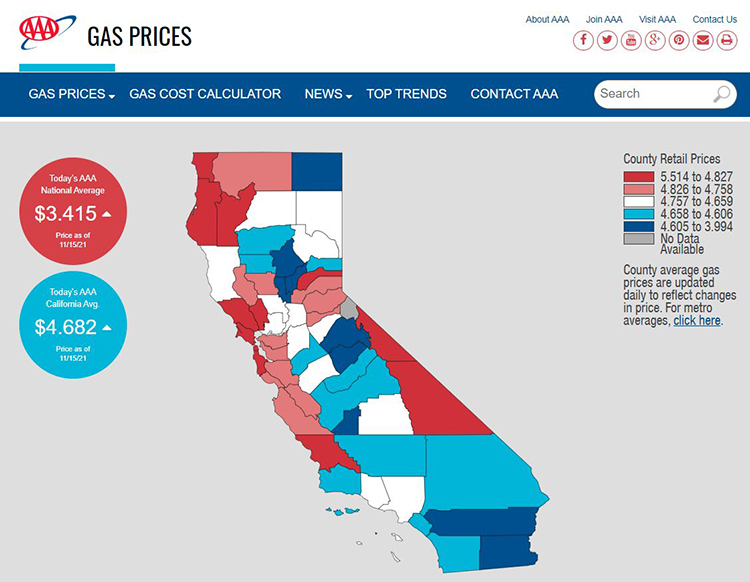Click the search magnifying glass icon
Screen dimensions: 750x582
722,94
